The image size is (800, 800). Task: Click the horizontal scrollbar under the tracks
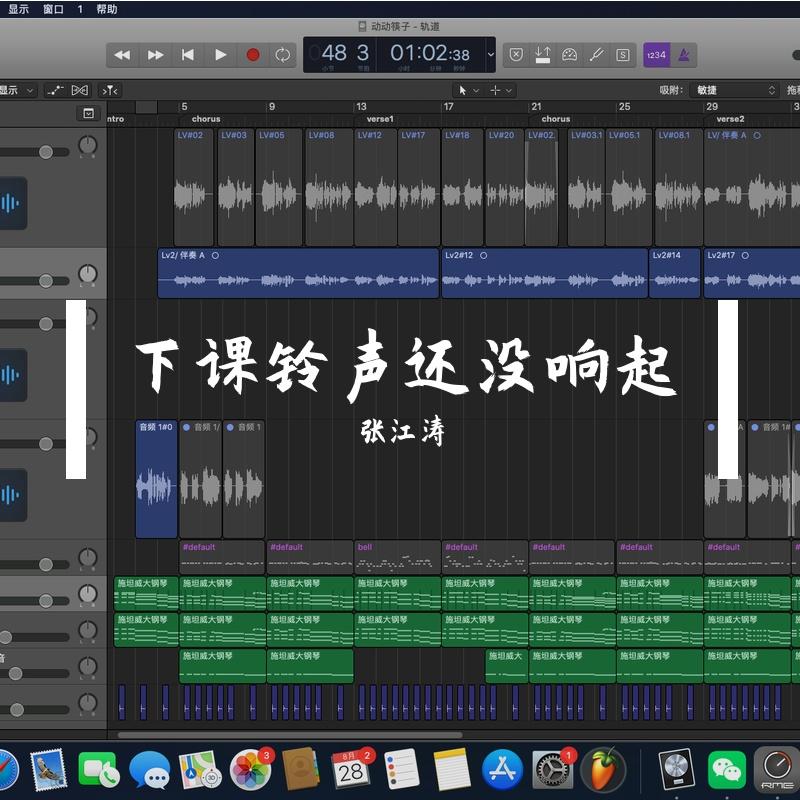click(x=290, y=735)
